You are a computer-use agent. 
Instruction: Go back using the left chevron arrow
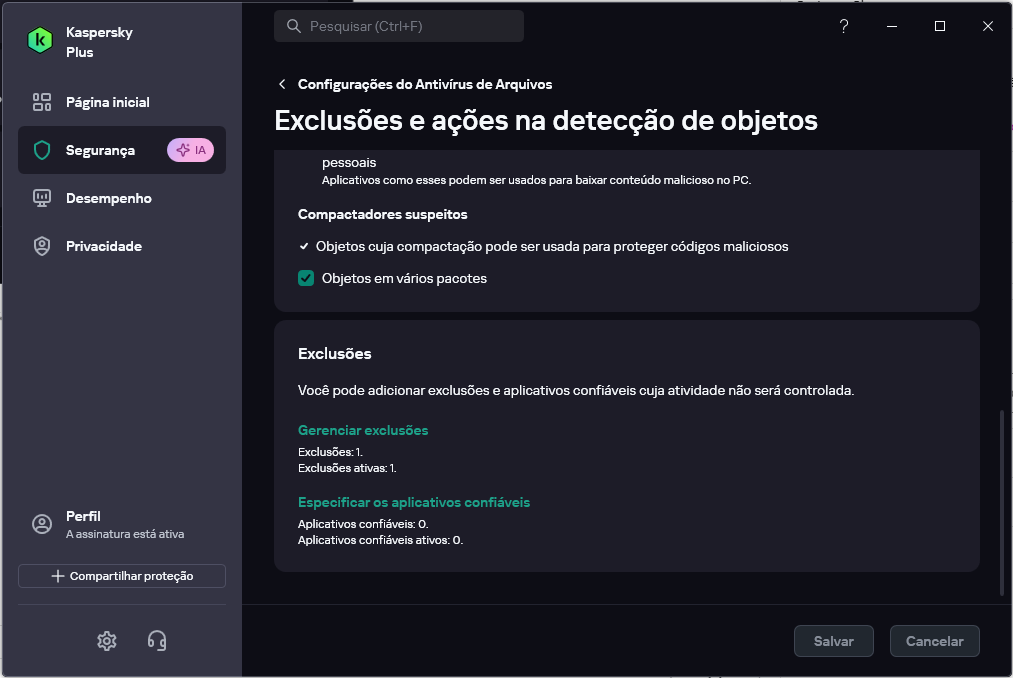click(283, 84)
